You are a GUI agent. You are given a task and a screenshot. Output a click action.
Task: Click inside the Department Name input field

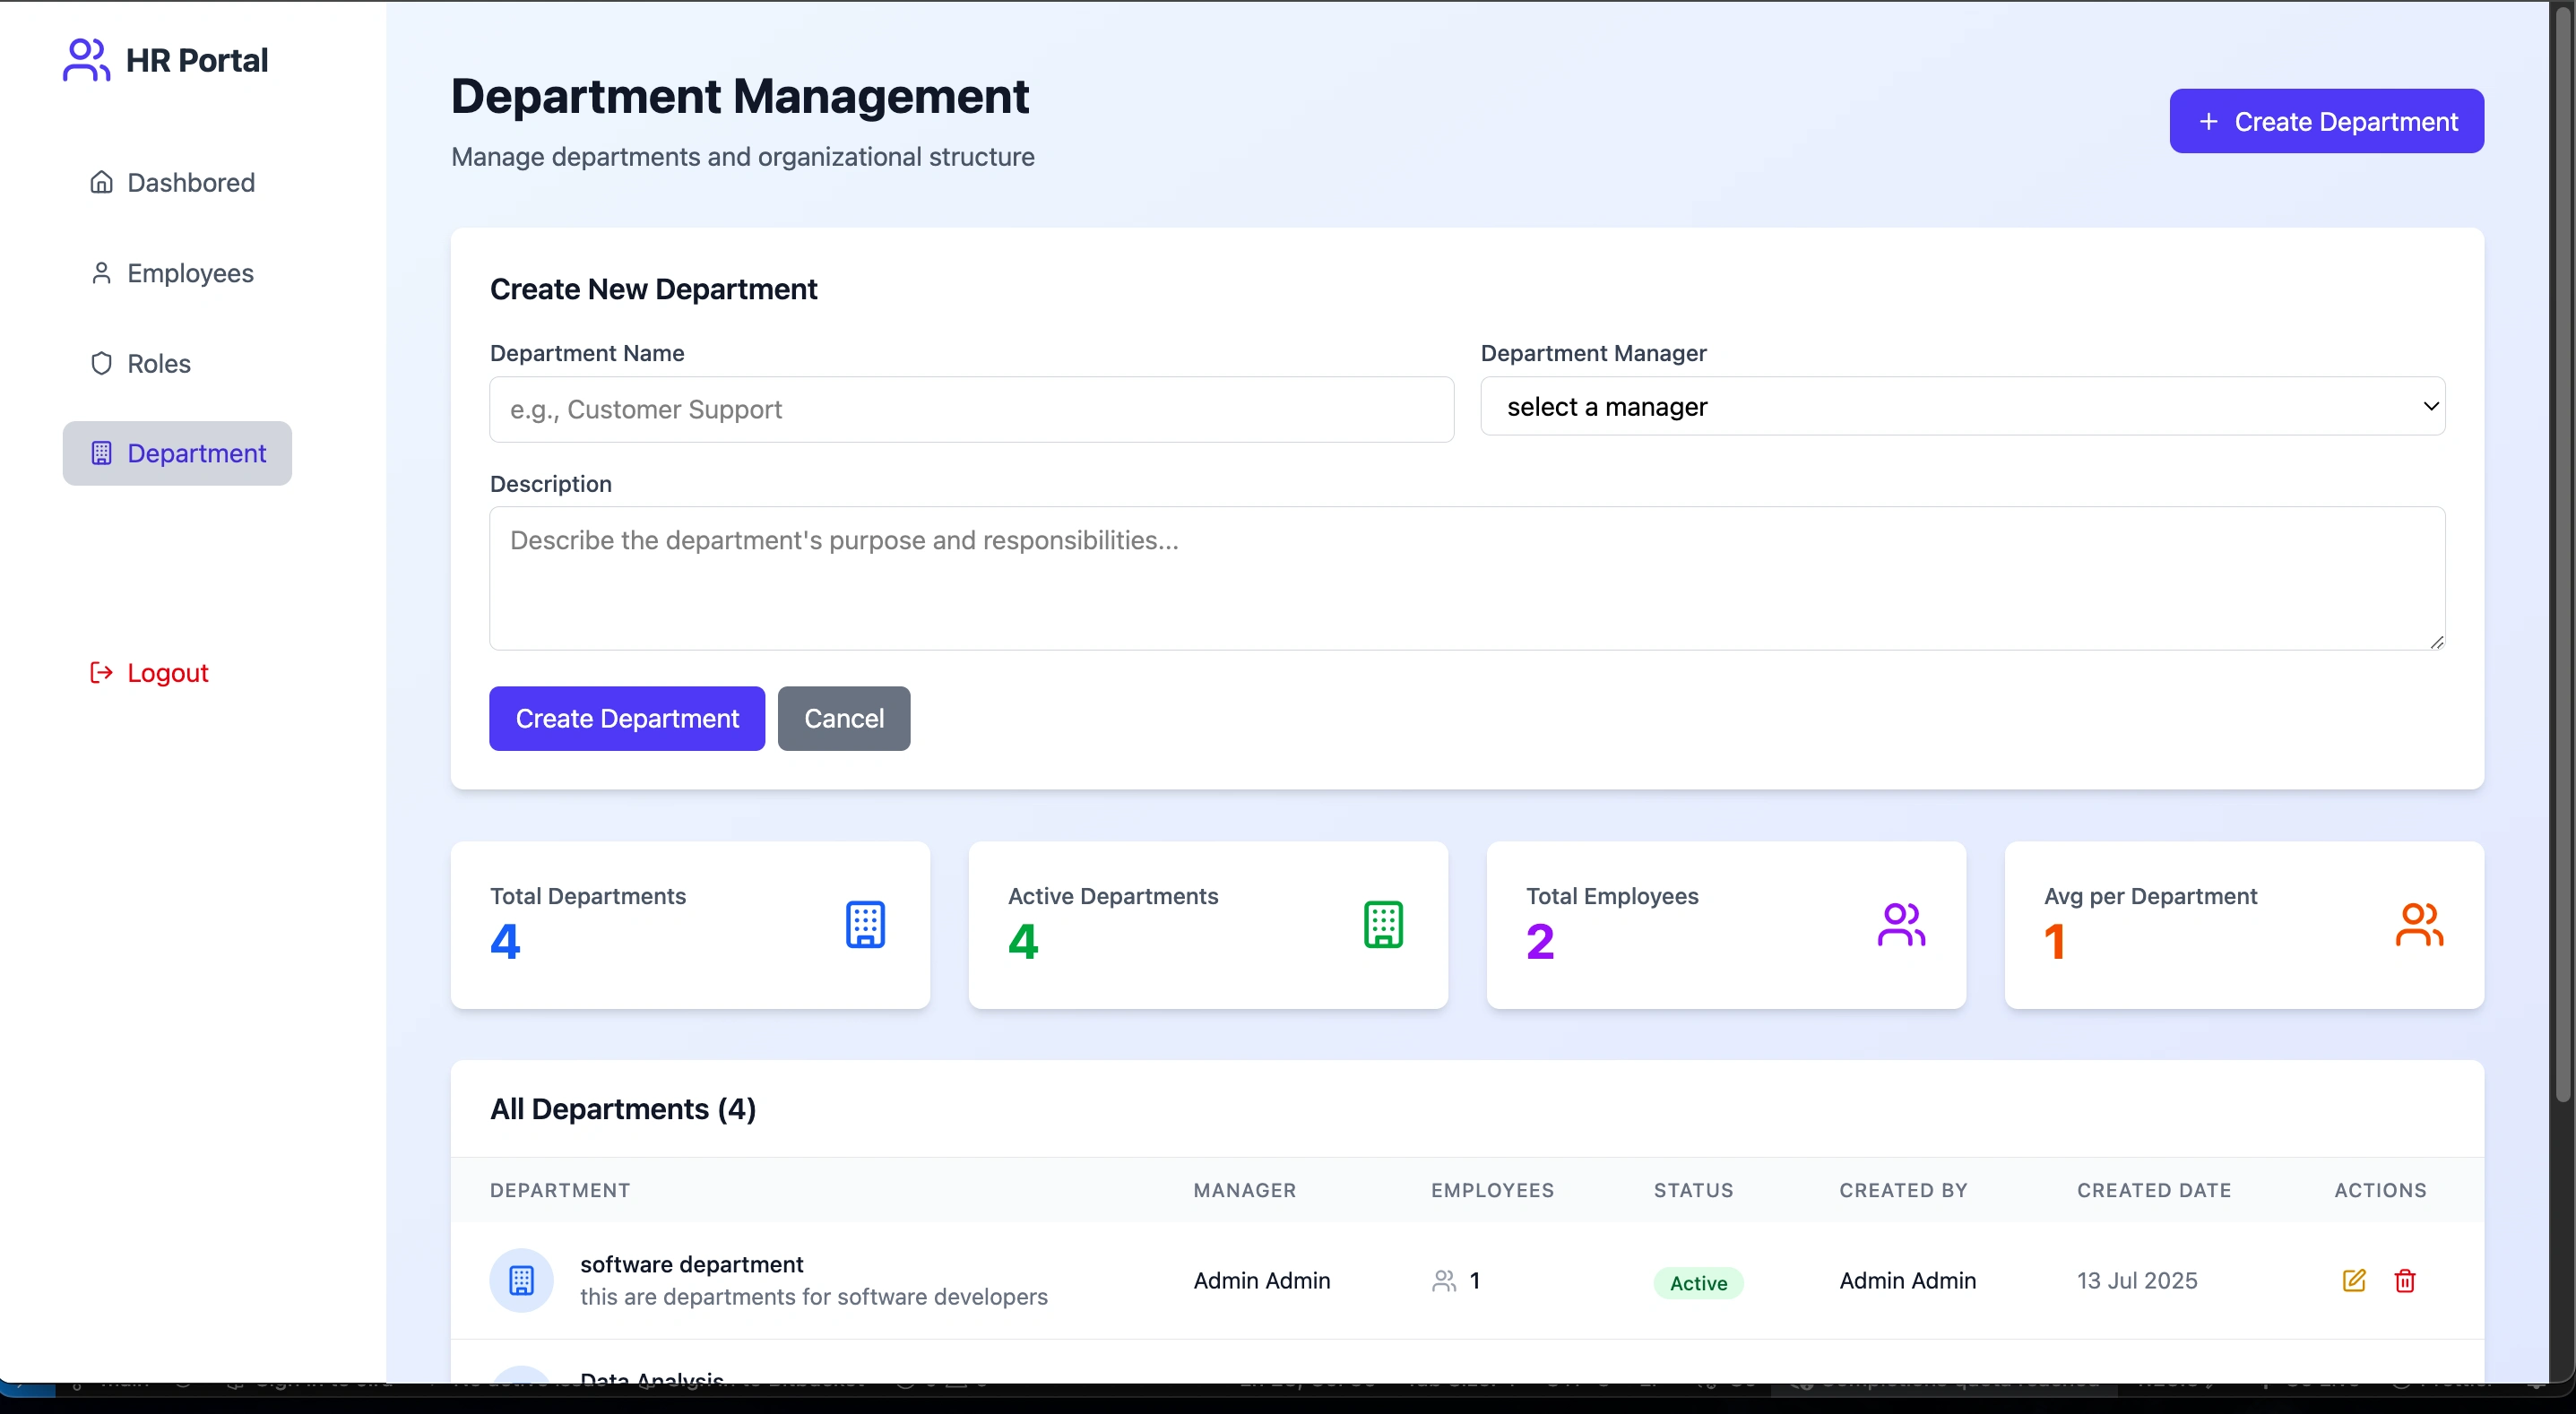click(969, 409)
